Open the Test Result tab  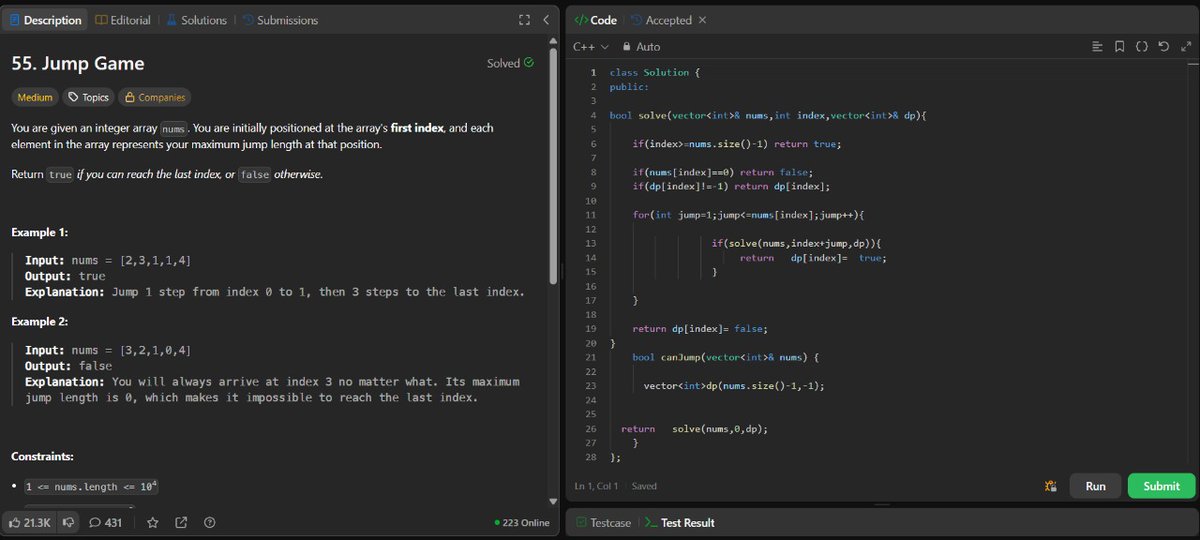(679, 522)
